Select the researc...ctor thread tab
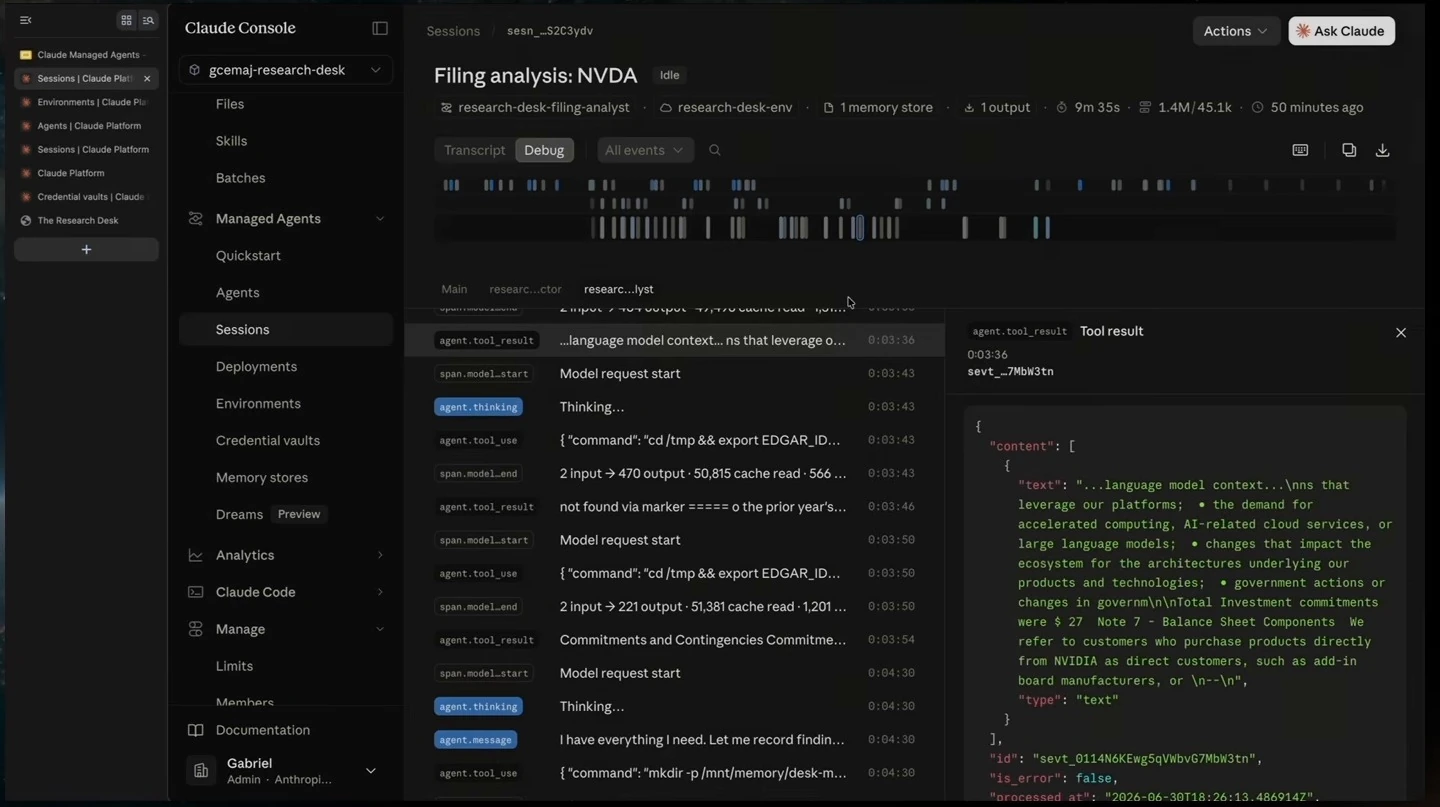 (x=525, y=289)
